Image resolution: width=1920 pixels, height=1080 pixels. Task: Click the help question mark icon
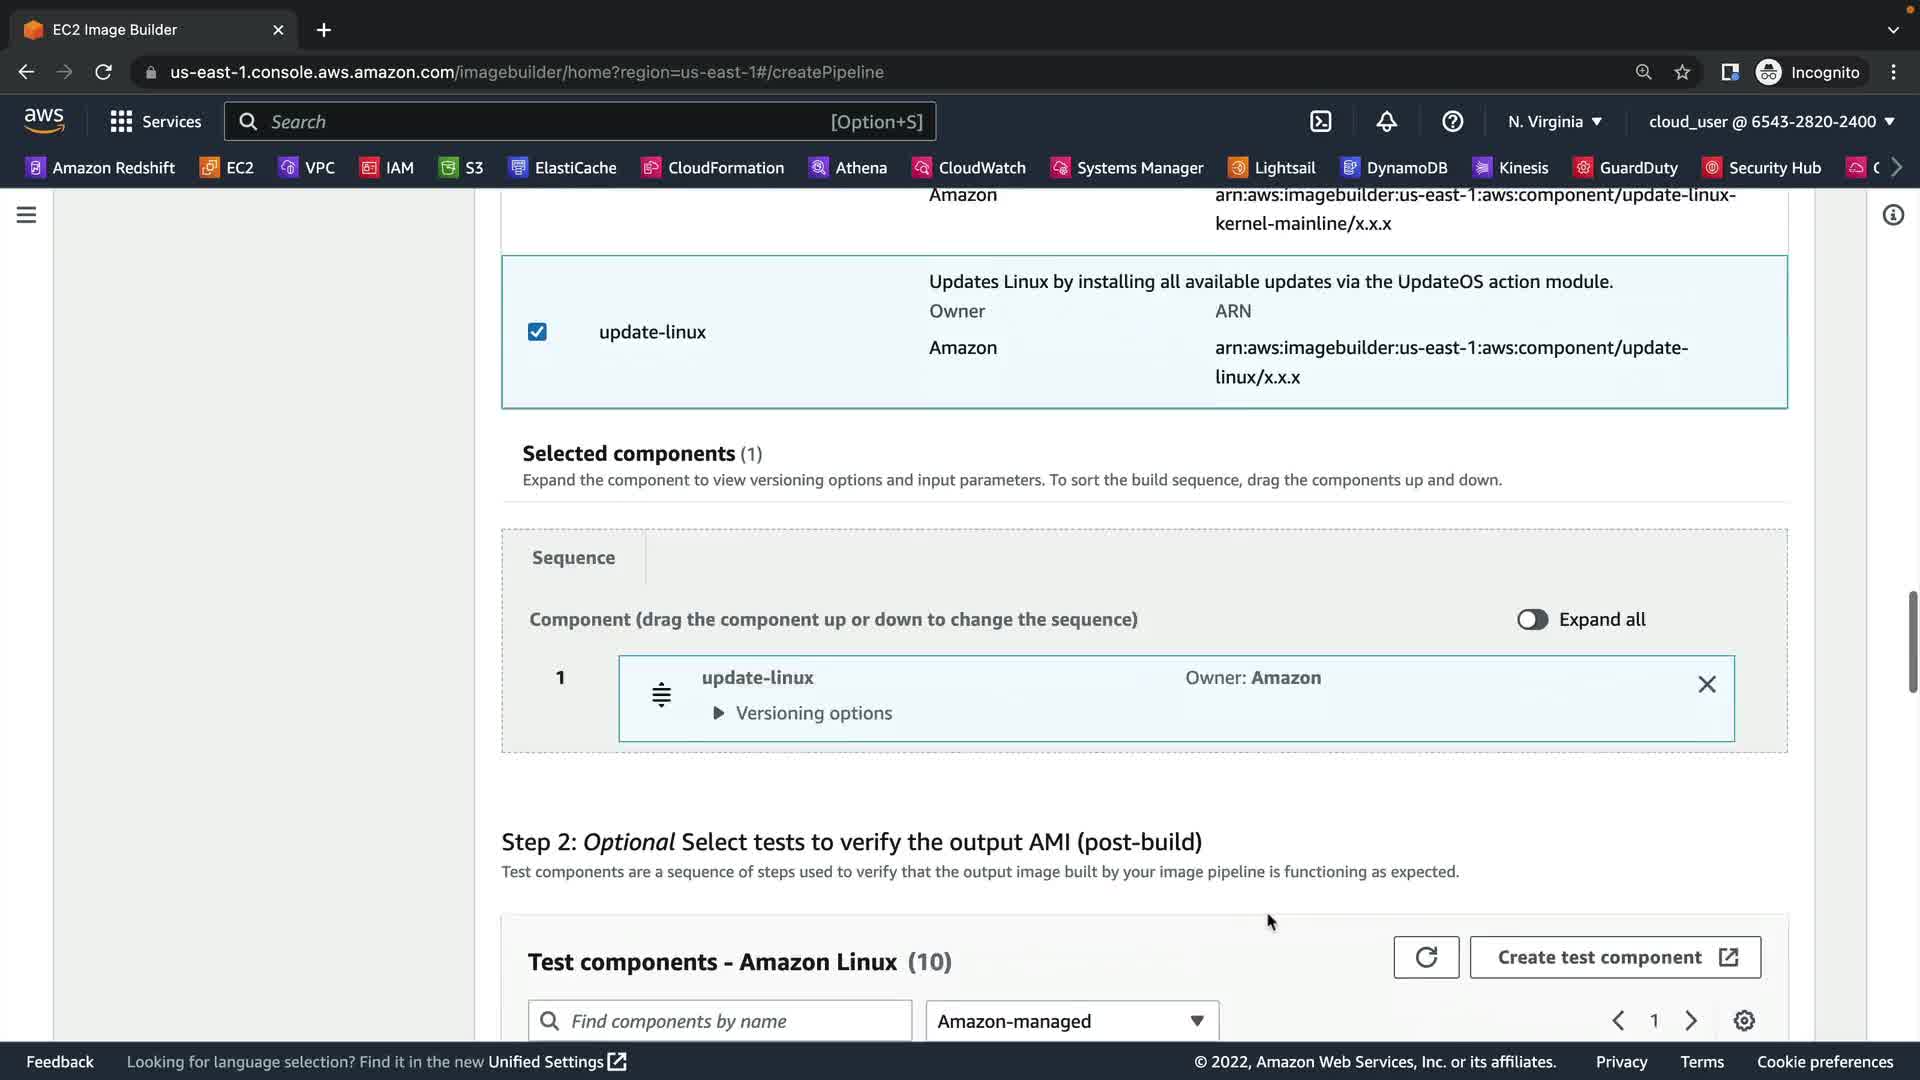1452,121
